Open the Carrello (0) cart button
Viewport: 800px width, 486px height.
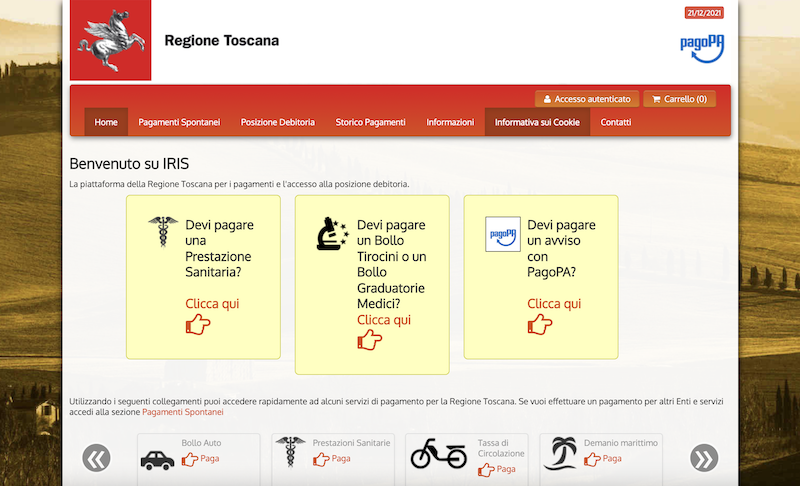pyautogui.click(x=679, y=99)
